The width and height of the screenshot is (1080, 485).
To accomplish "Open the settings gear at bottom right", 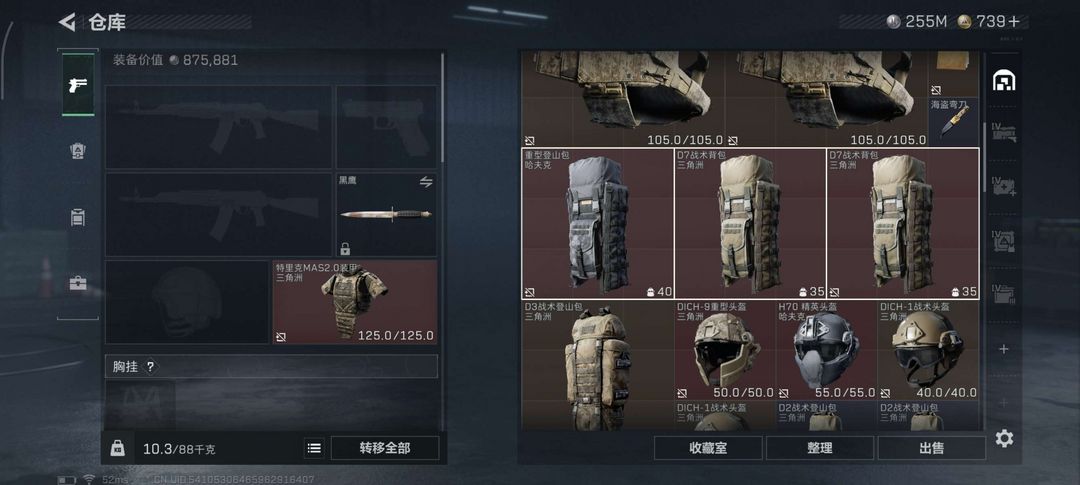I will 1004,438.
